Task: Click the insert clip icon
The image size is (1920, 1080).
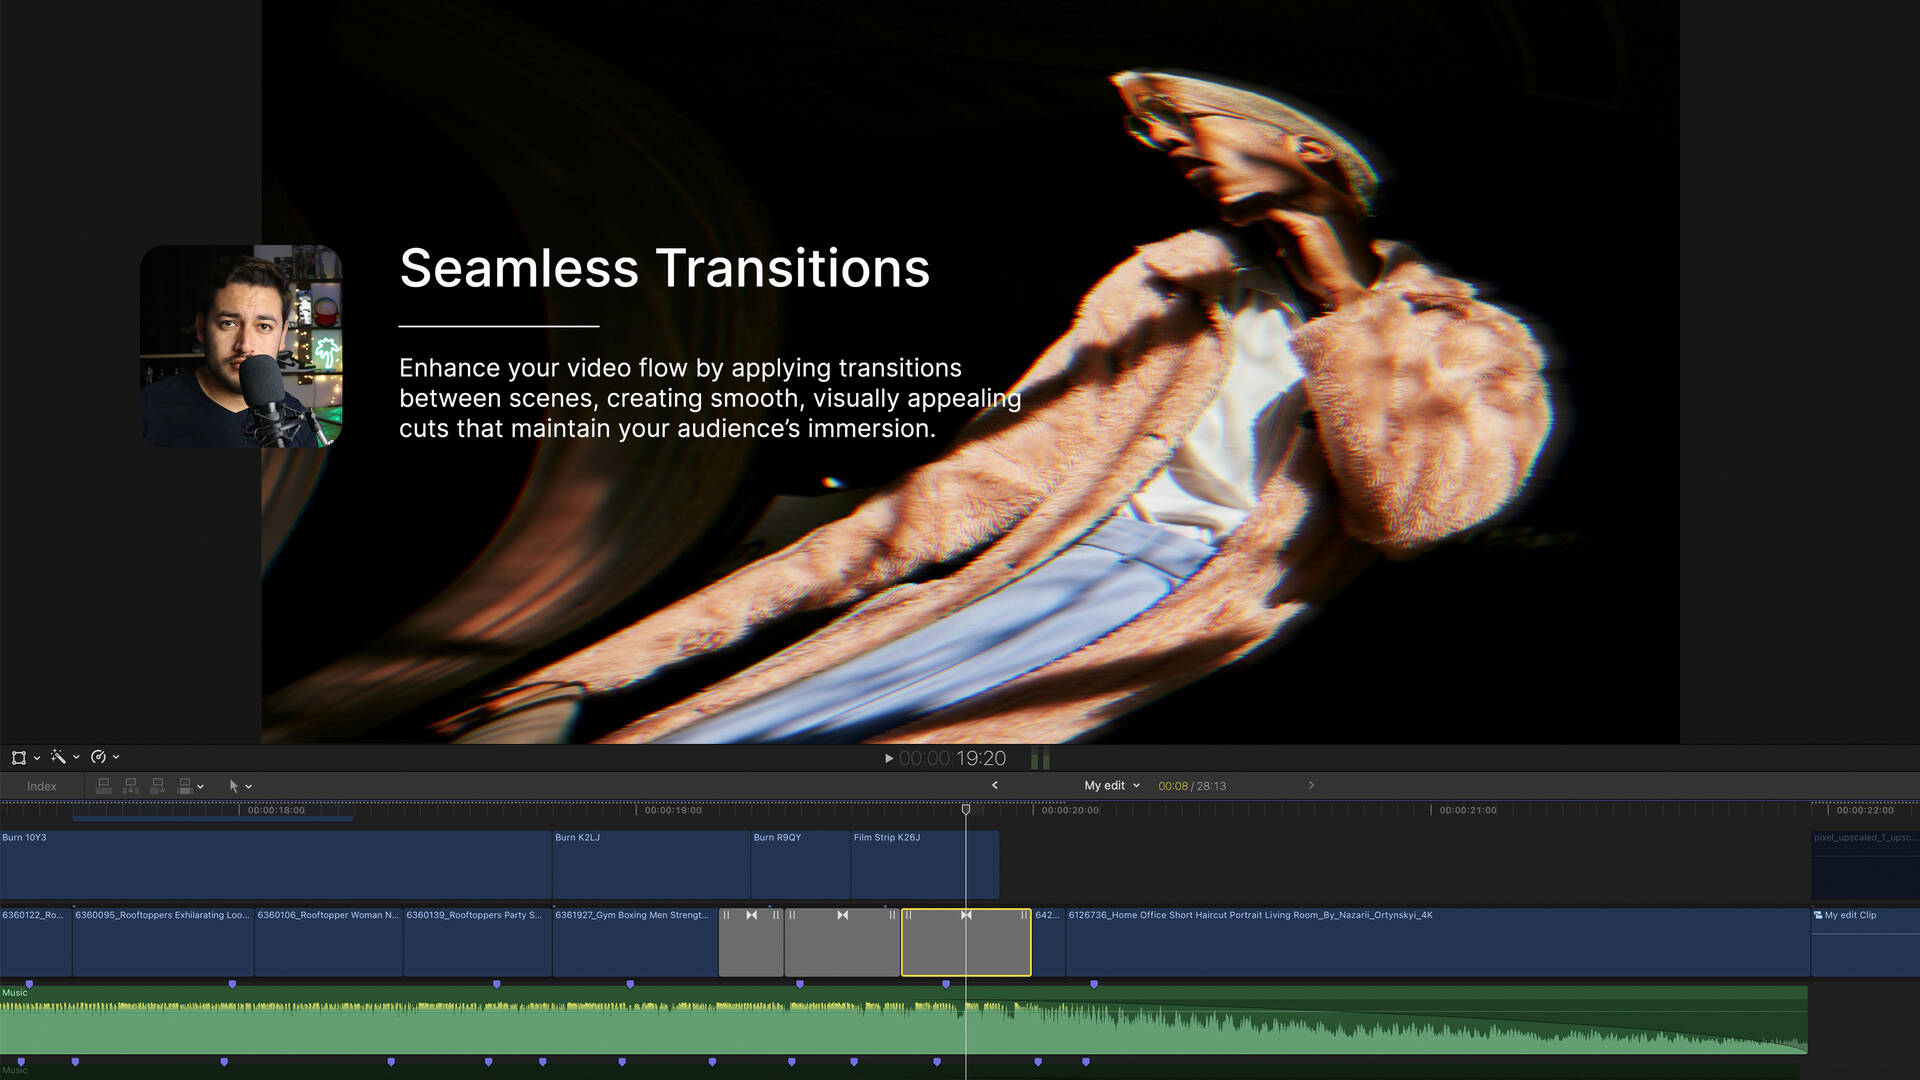Action: (130, 786)
